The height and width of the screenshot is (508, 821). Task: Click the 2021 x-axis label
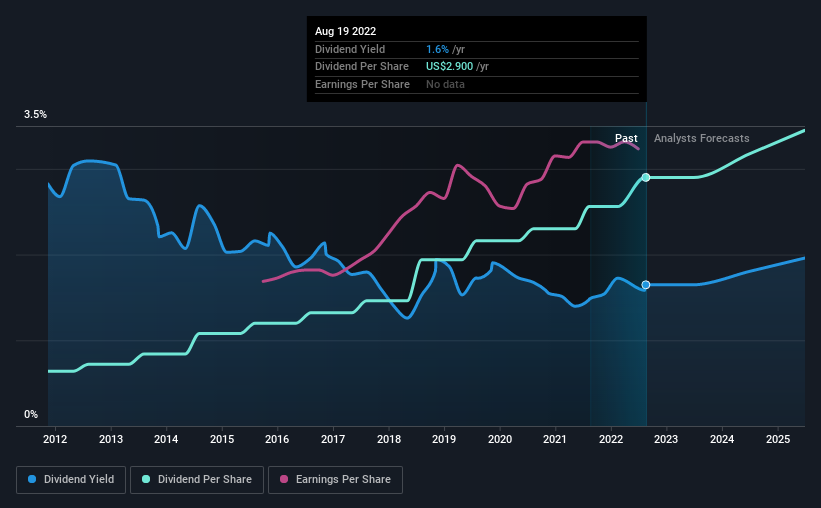(555, 439)
